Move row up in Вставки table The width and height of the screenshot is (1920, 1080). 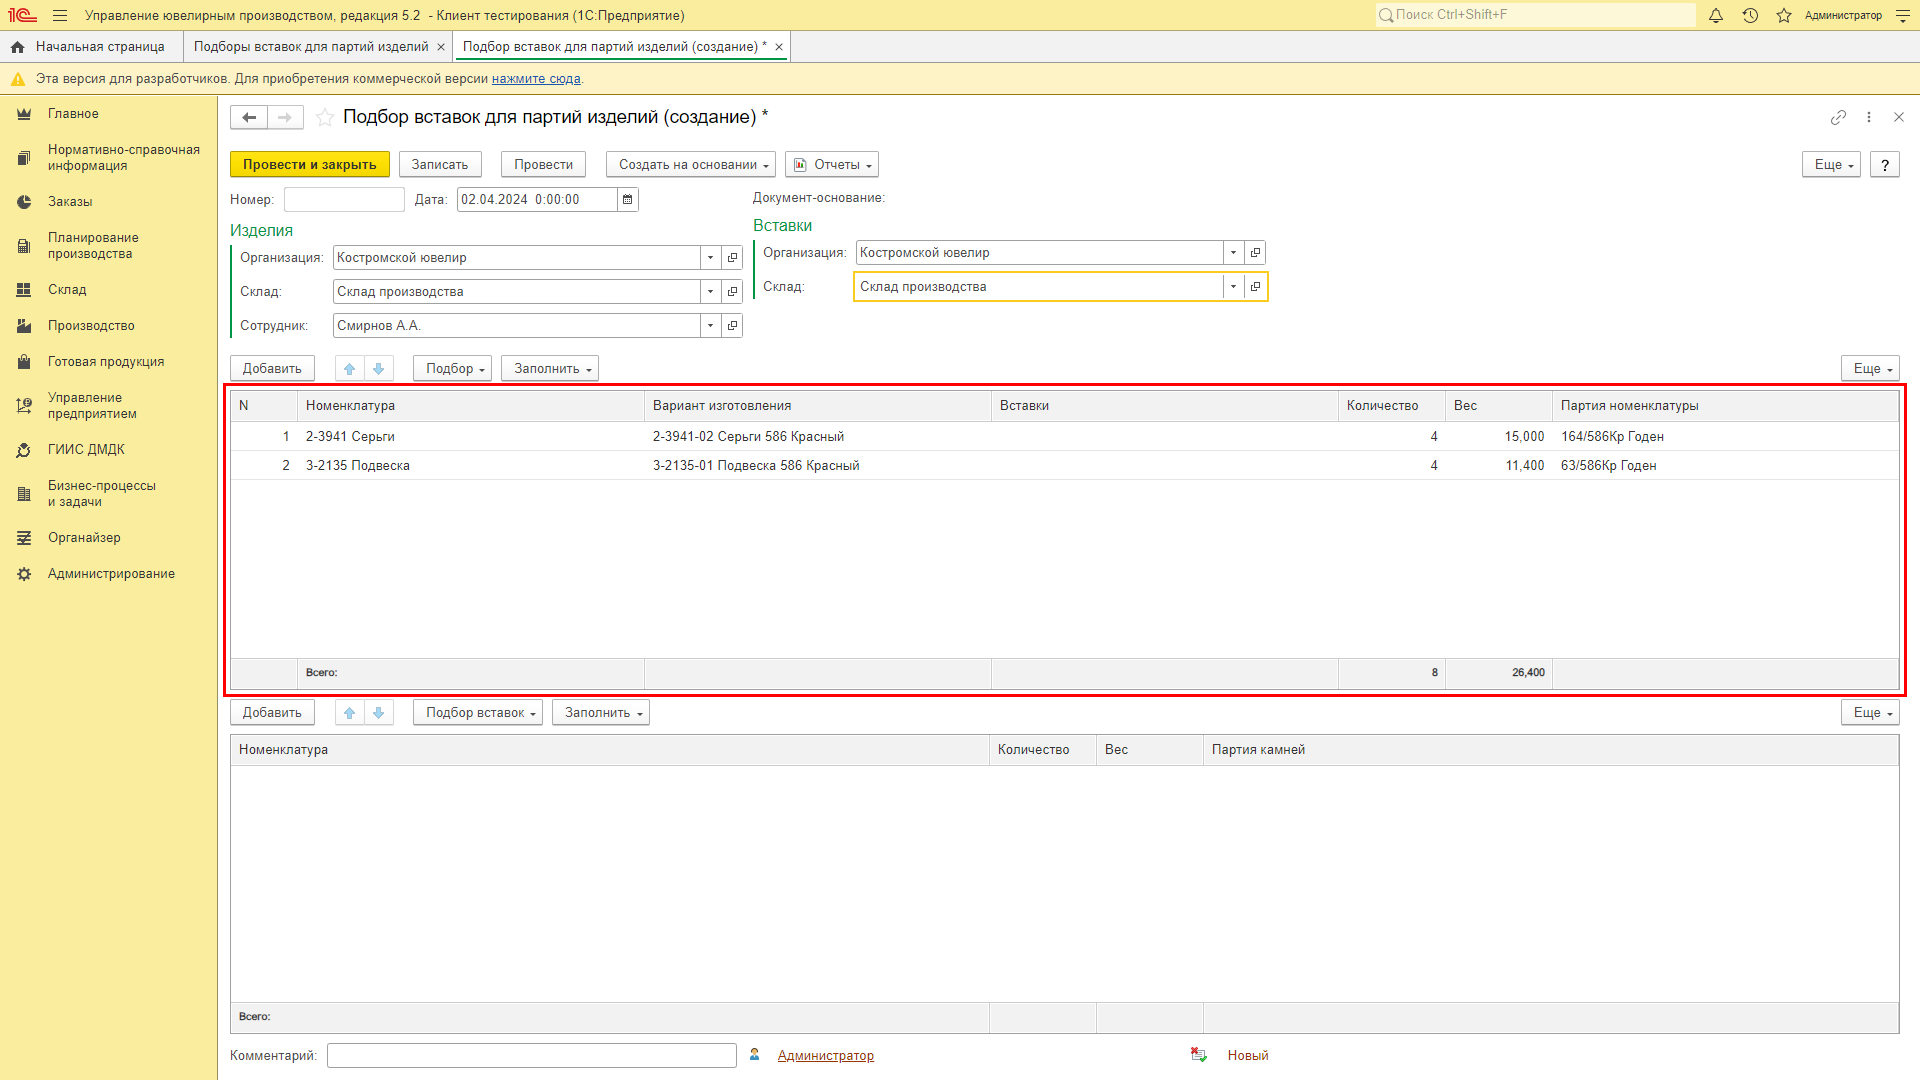(x=350, y=712)
